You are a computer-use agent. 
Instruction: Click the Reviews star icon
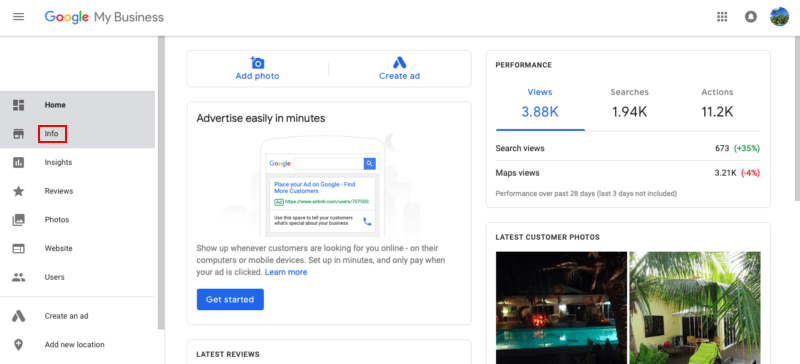coord(19,191)
